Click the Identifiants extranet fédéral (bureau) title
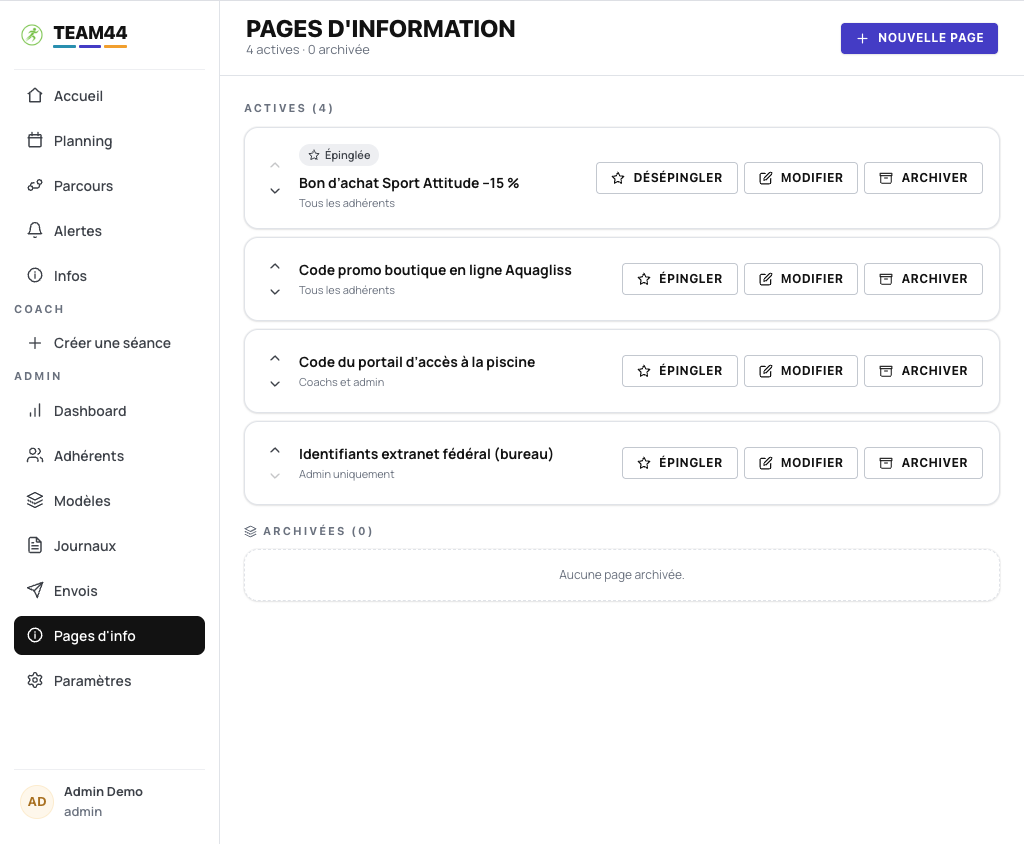This screenshot has width=1024, height=844. click(426, 455)
